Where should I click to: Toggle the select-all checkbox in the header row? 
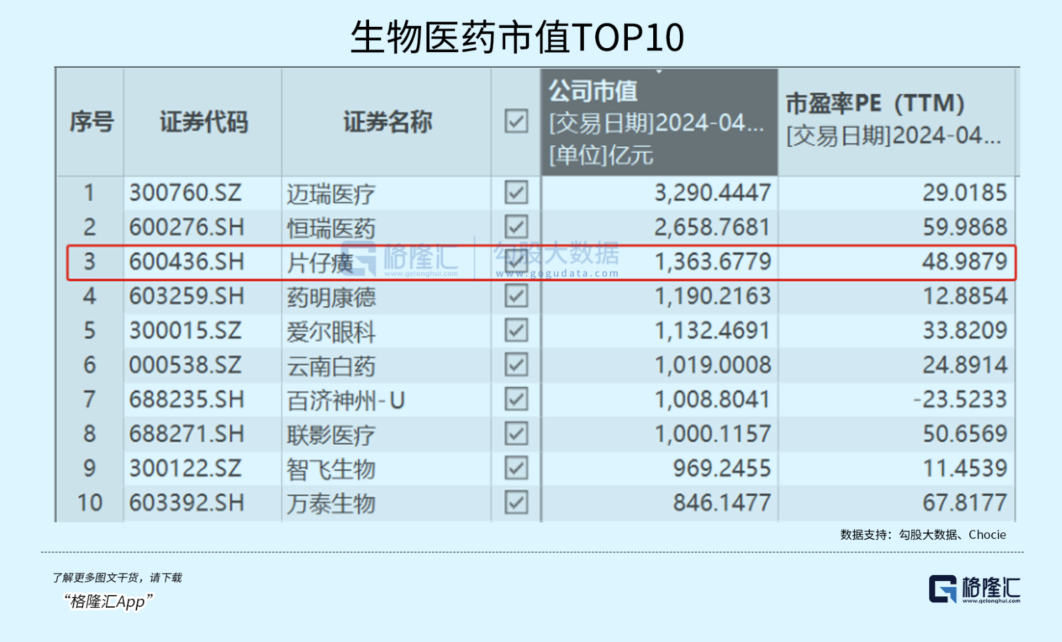coord(516,122)
